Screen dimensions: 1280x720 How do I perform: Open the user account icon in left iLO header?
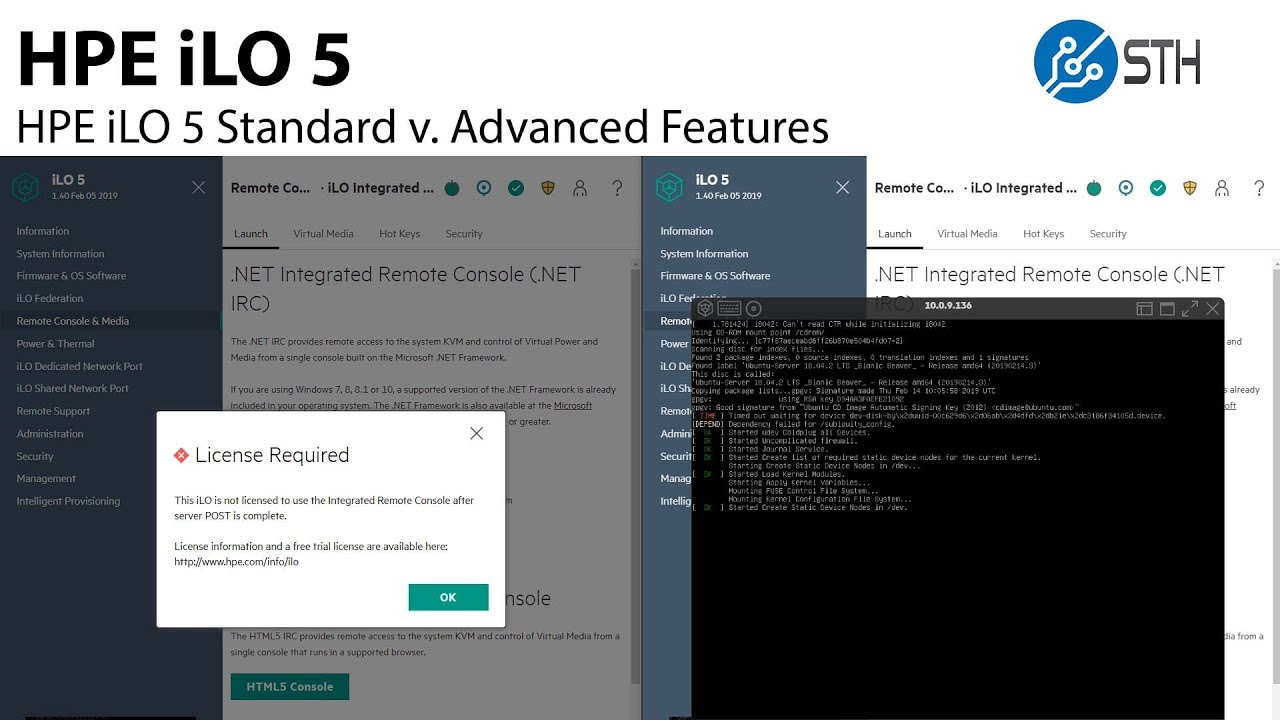[x=580, y=188]
